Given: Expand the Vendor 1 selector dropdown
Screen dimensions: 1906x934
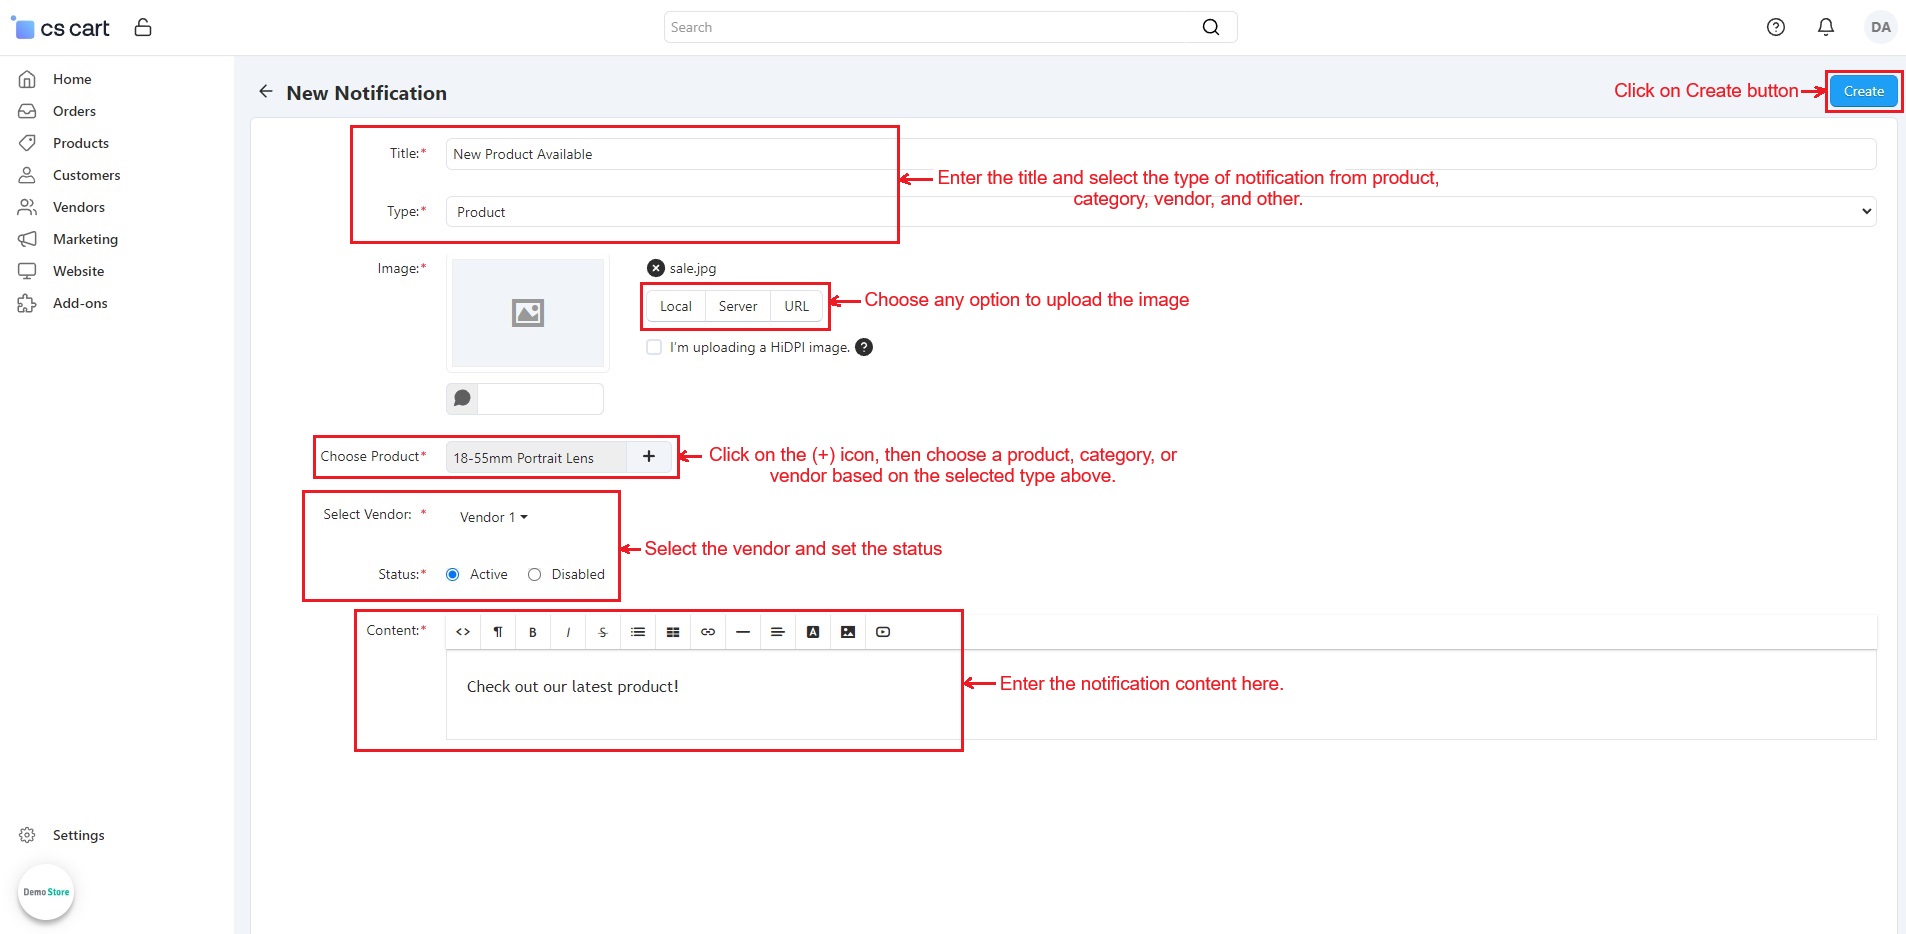Looking at the screenshot, I should (x=493, y=517).
